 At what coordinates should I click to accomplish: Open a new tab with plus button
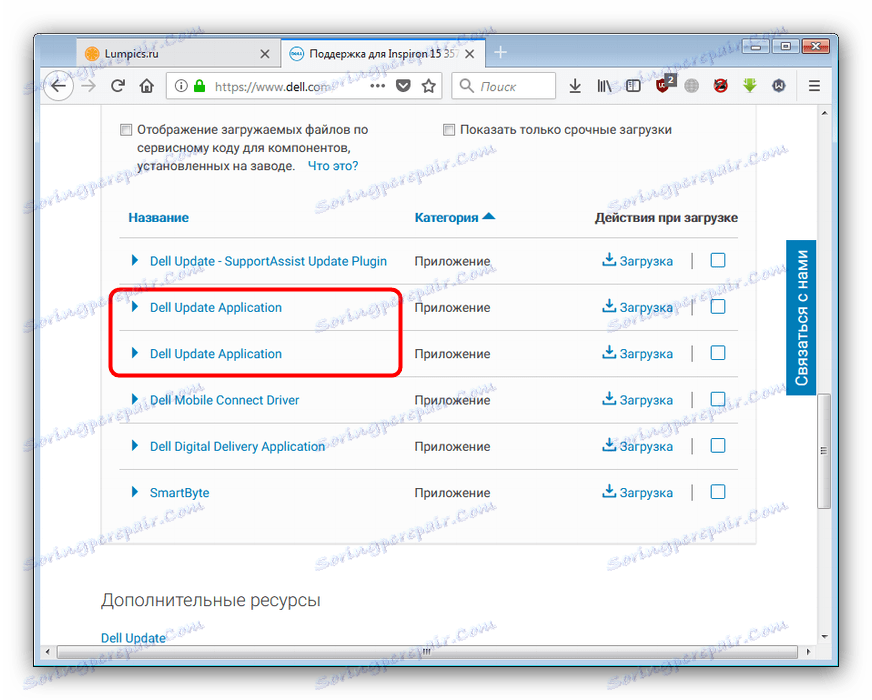coord(500,53)
